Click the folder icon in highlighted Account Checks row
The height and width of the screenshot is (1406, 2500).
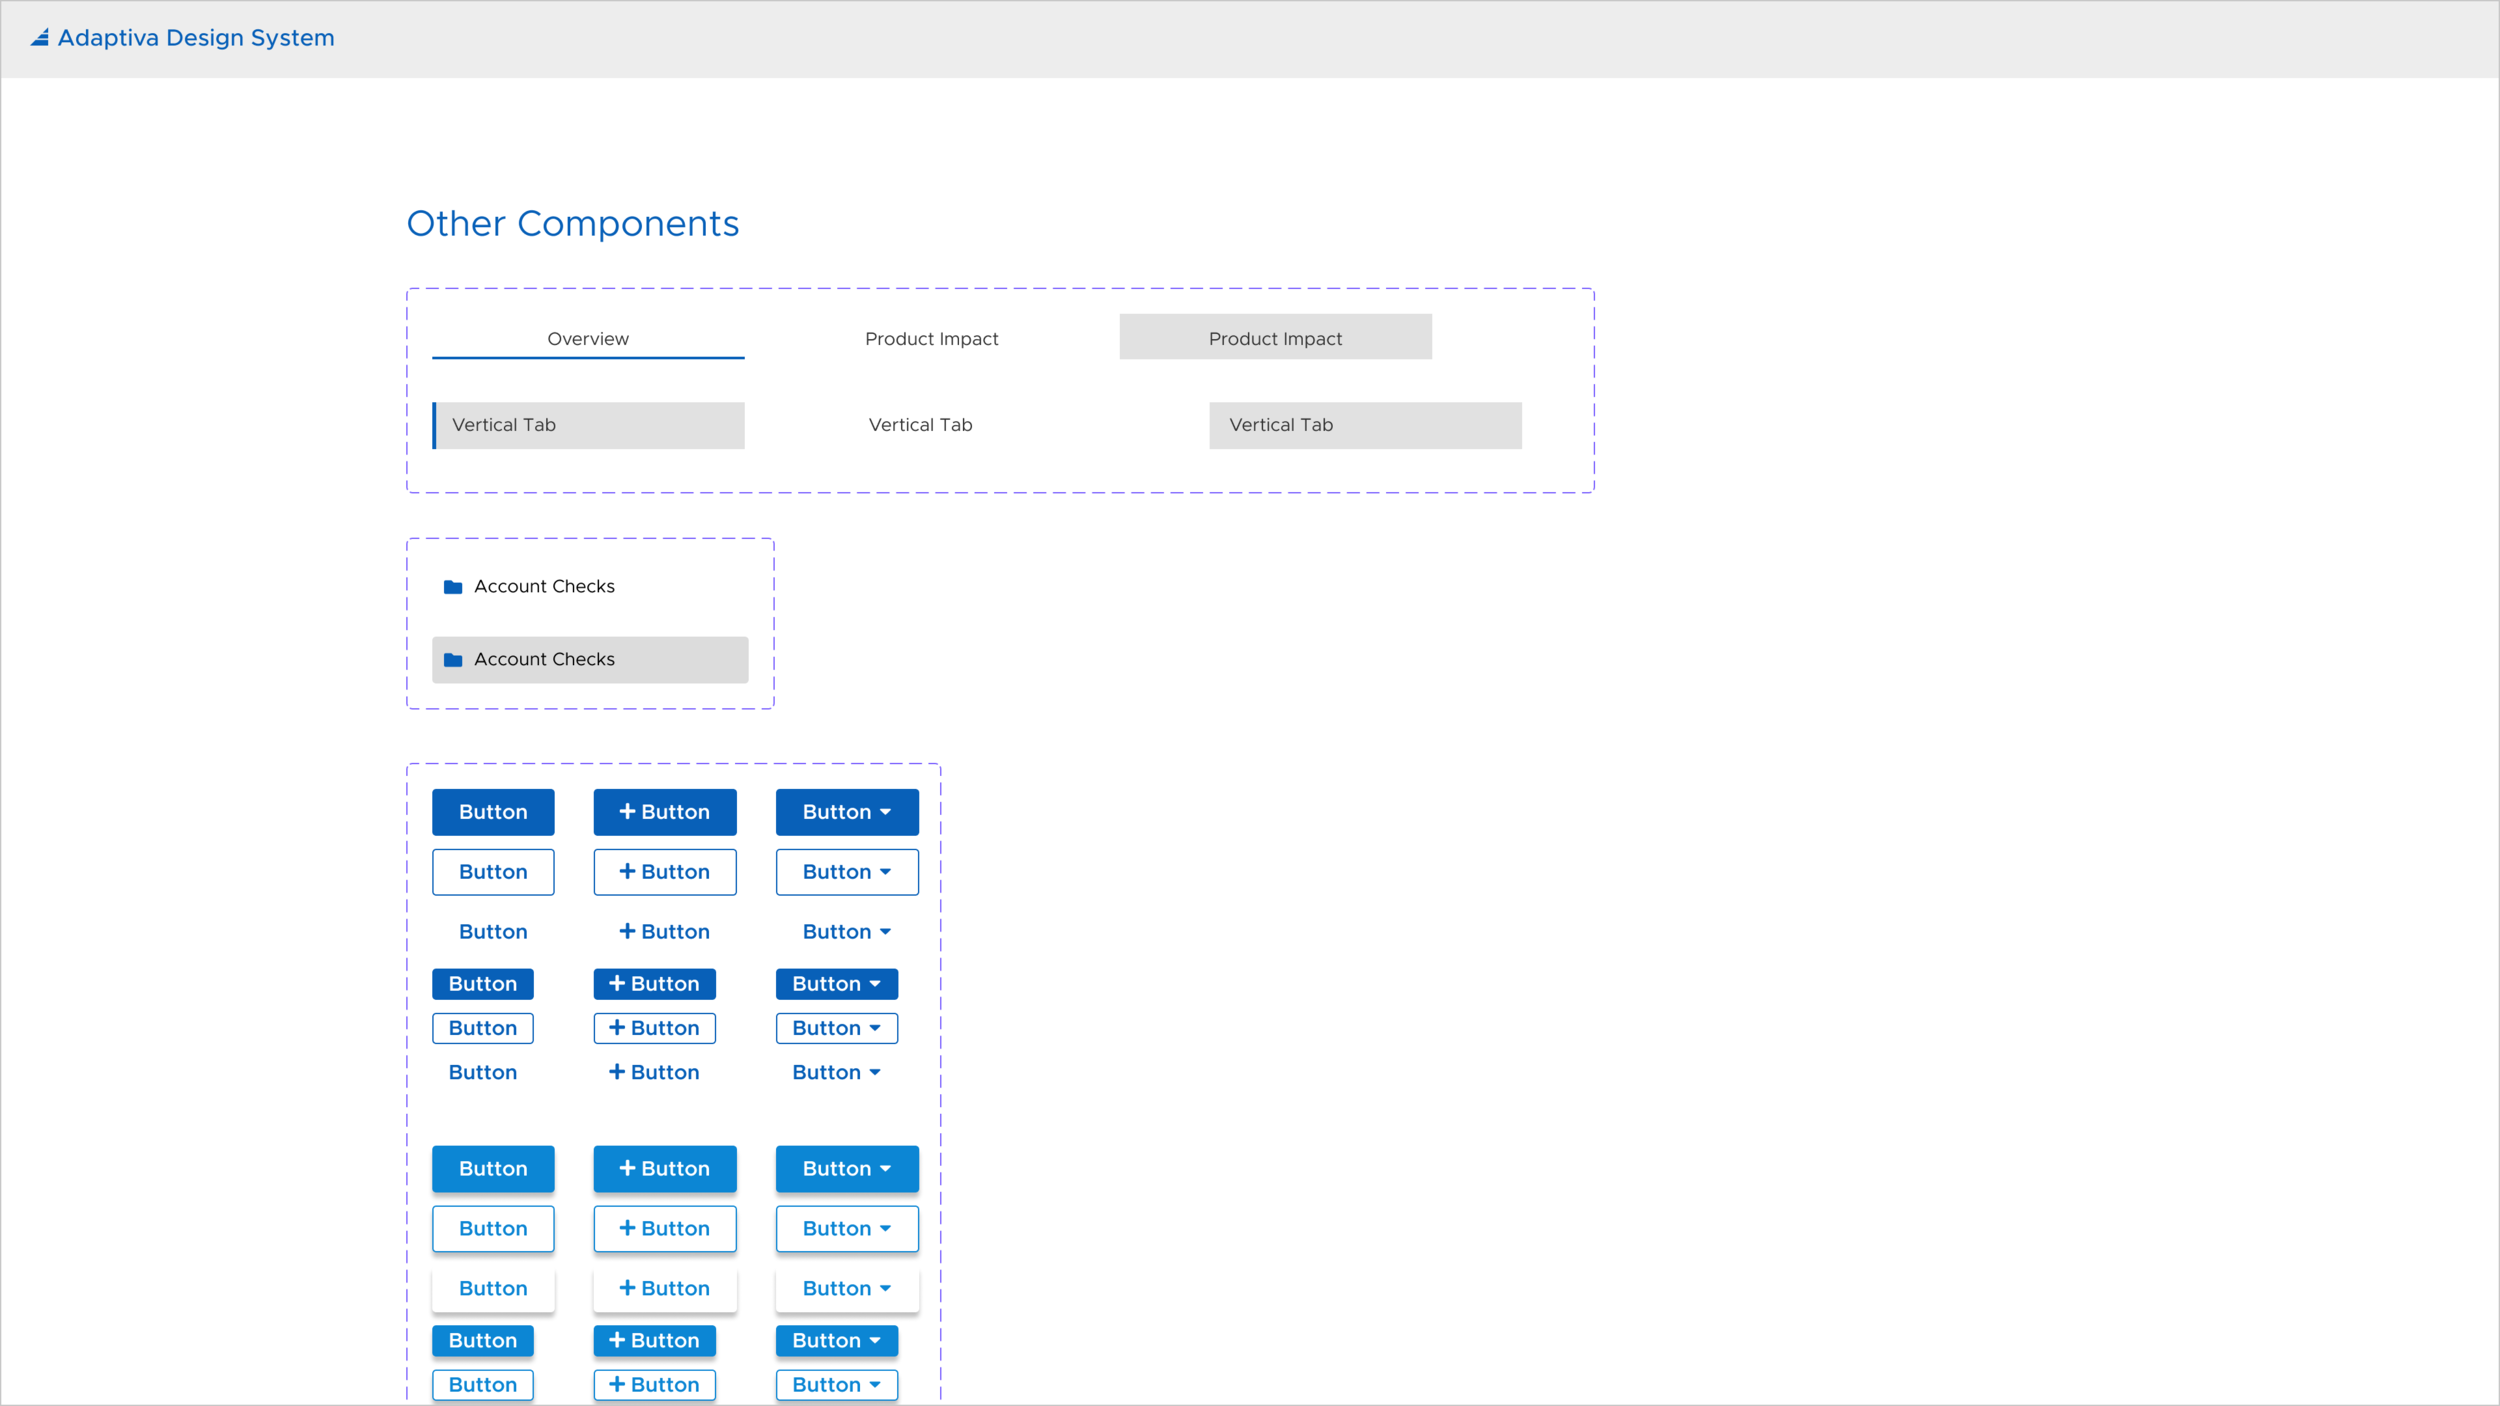click(x=453, y=659)
